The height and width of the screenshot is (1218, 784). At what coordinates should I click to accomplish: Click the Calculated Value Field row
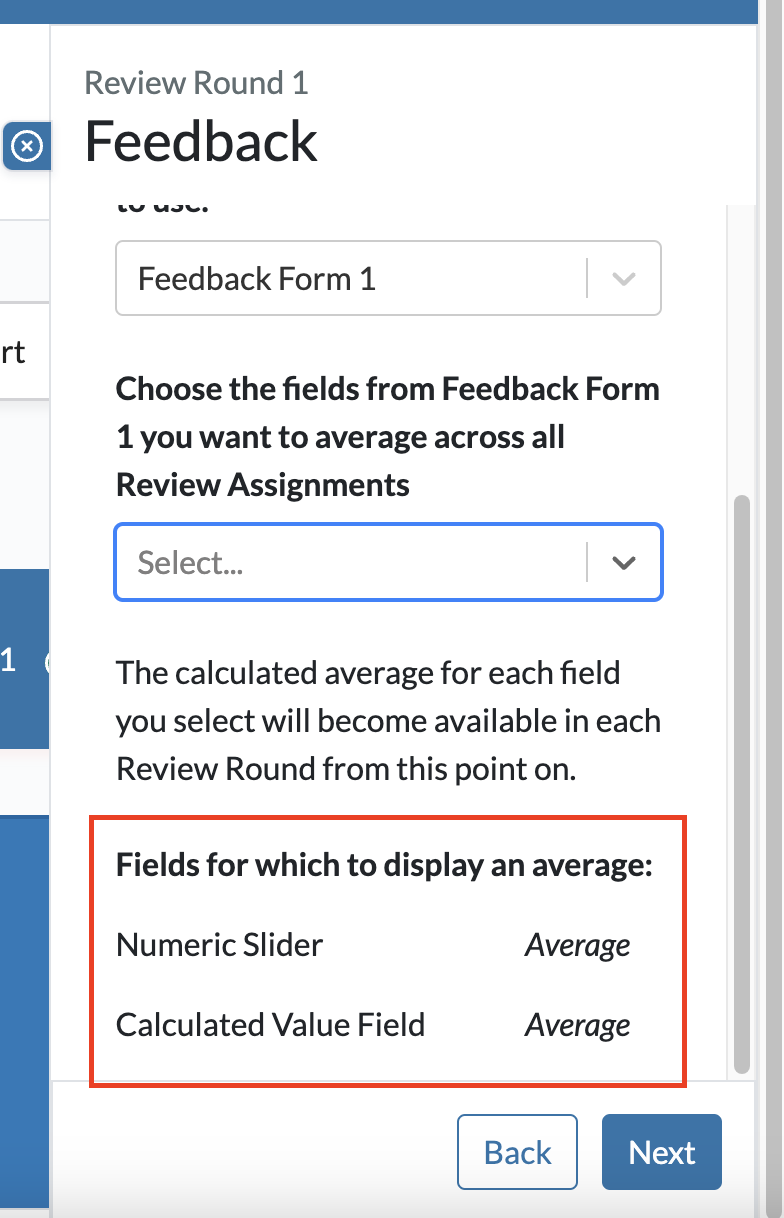[373, 1025]
